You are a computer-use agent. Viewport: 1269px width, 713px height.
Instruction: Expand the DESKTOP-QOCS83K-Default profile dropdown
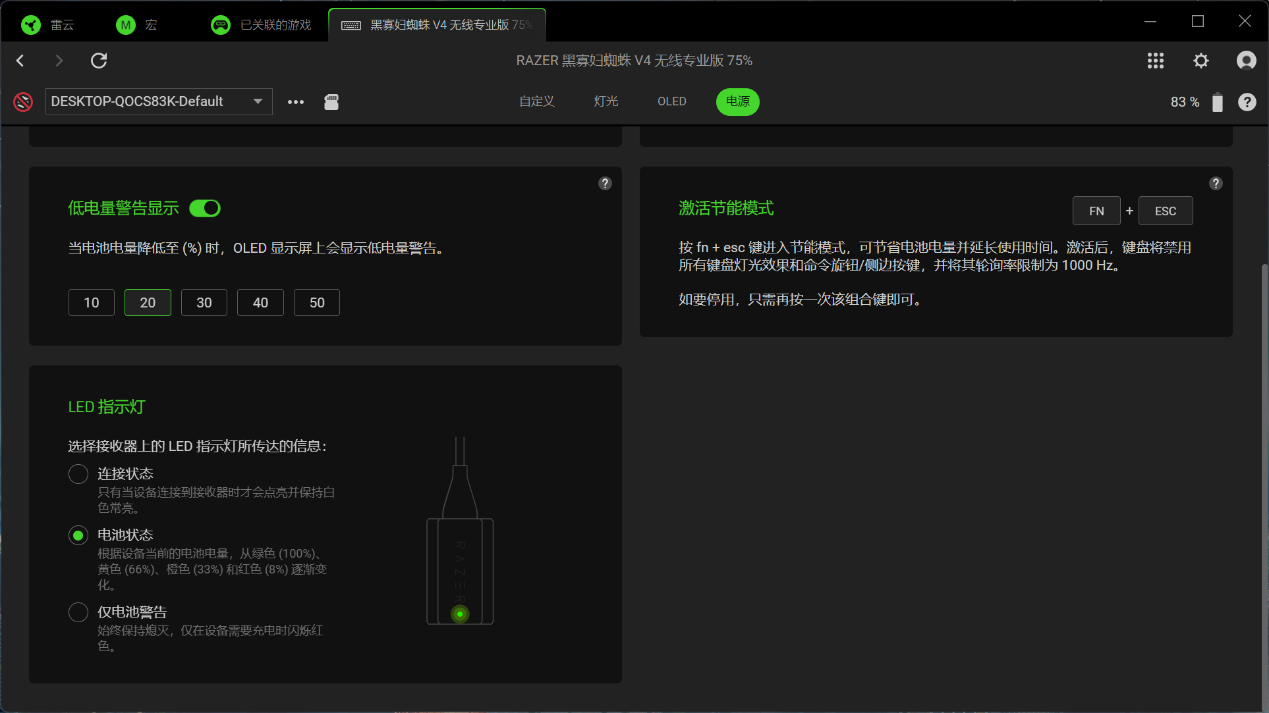pyautogui.click(x=159, y=101)
